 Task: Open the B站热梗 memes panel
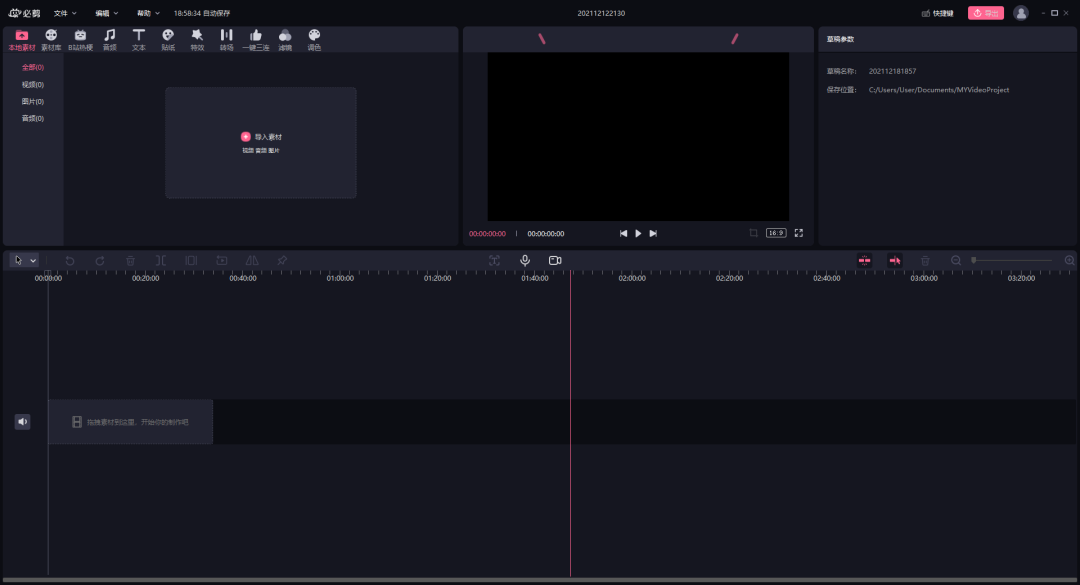pyautogui.click(x=81, y=40)
